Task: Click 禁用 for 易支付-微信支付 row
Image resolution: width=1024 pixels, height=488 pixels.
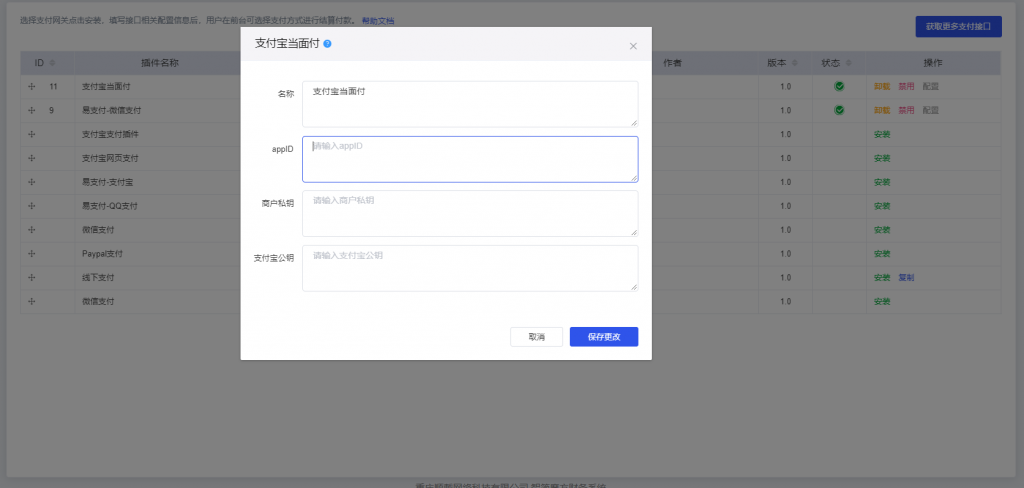Action: pos(906,110)
